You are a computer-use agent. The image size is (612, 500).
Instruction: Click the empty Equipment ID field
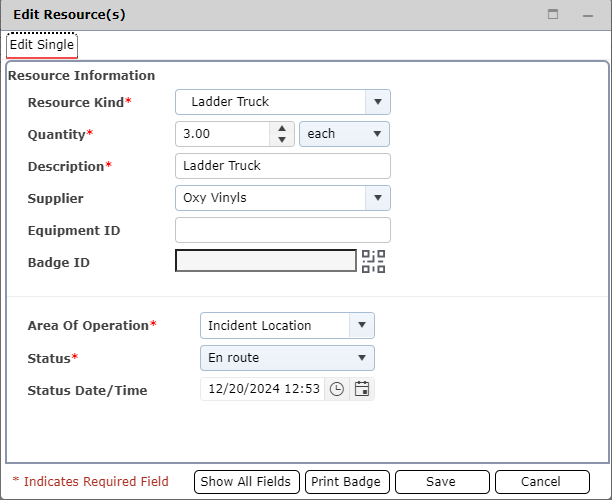283,230
